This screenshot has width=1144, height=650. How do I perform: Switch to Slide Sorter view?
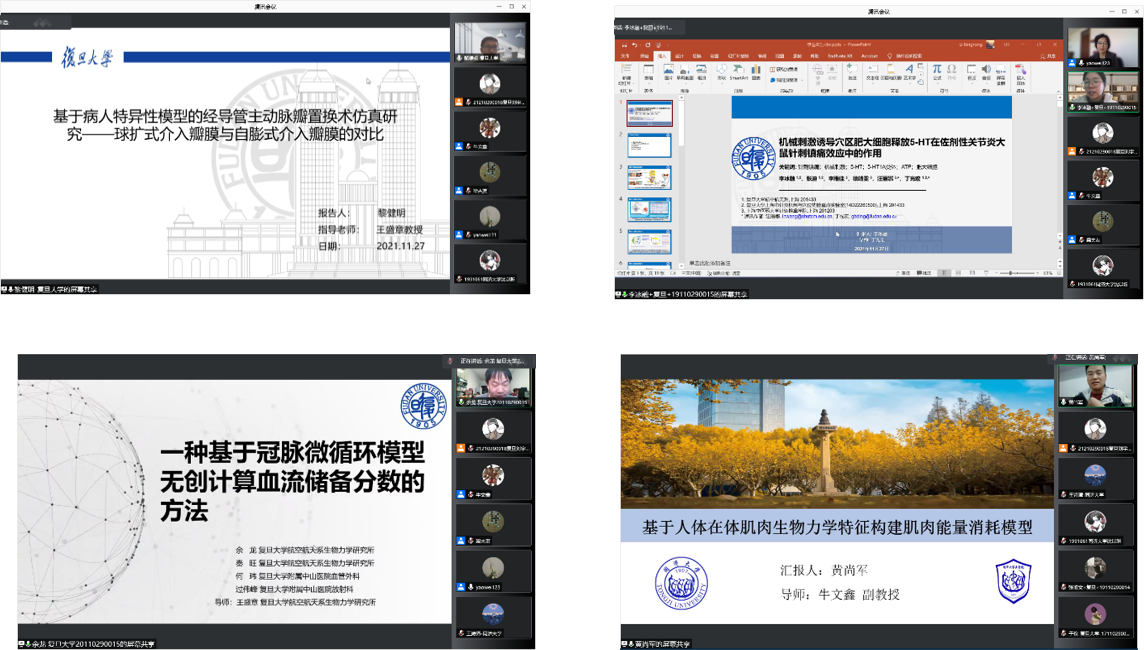959,273
